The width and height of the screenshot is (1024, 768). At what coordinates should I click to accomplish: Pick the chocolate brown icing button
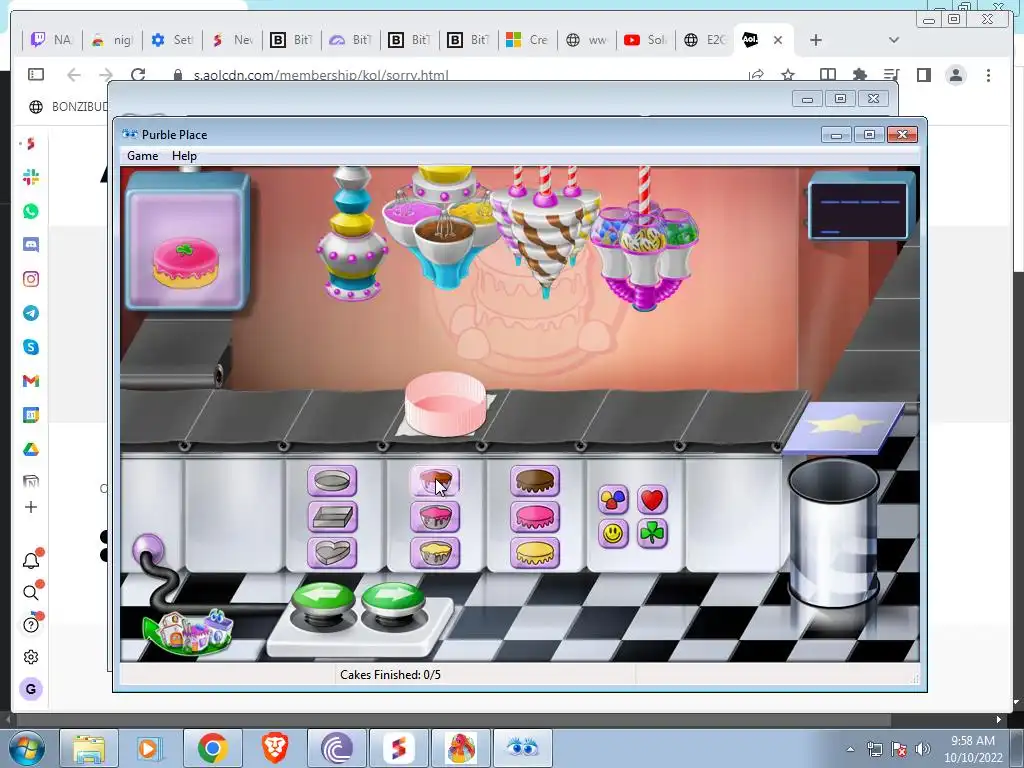pos(535,481)
